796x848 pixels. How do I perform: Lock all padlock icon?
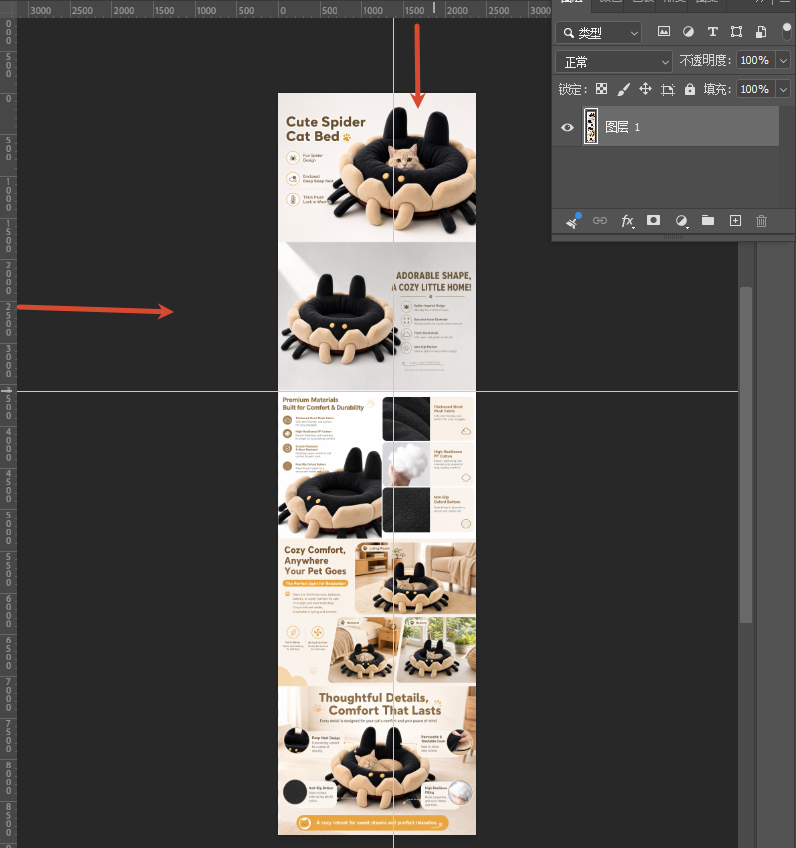click(689, 89)
